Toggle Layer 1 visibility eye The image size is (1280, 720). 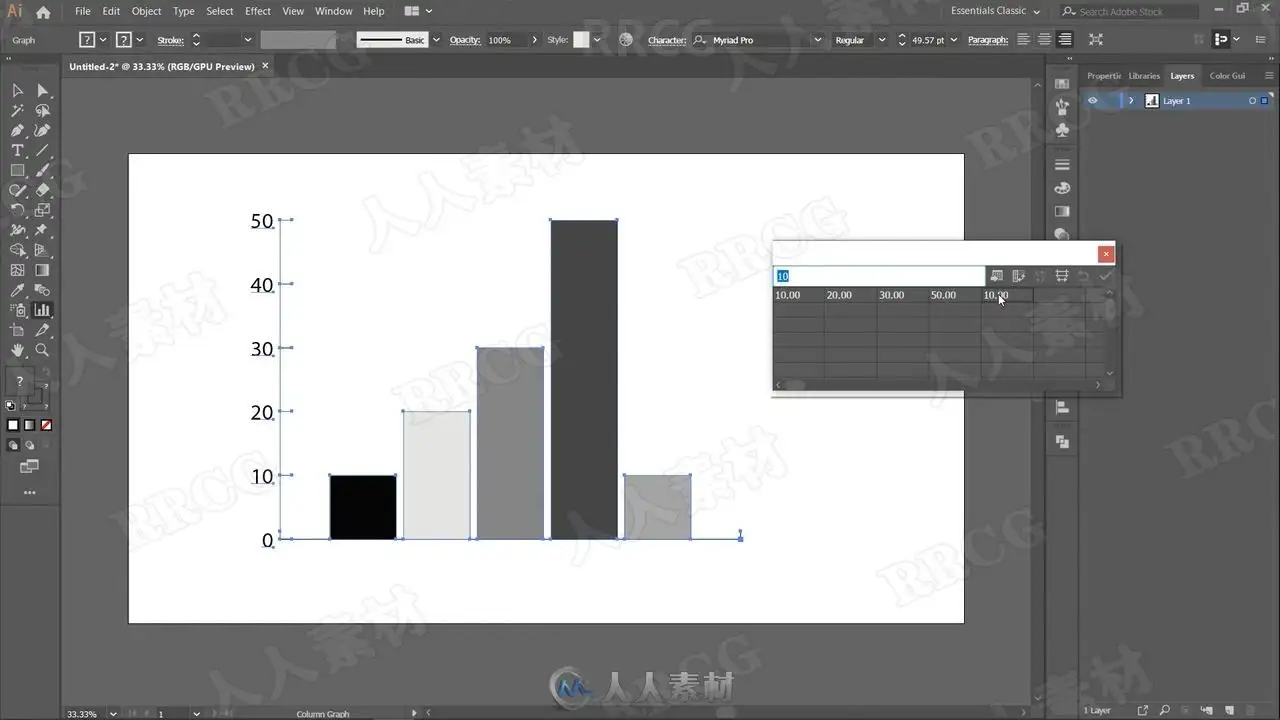click(x=1092, y=101)
